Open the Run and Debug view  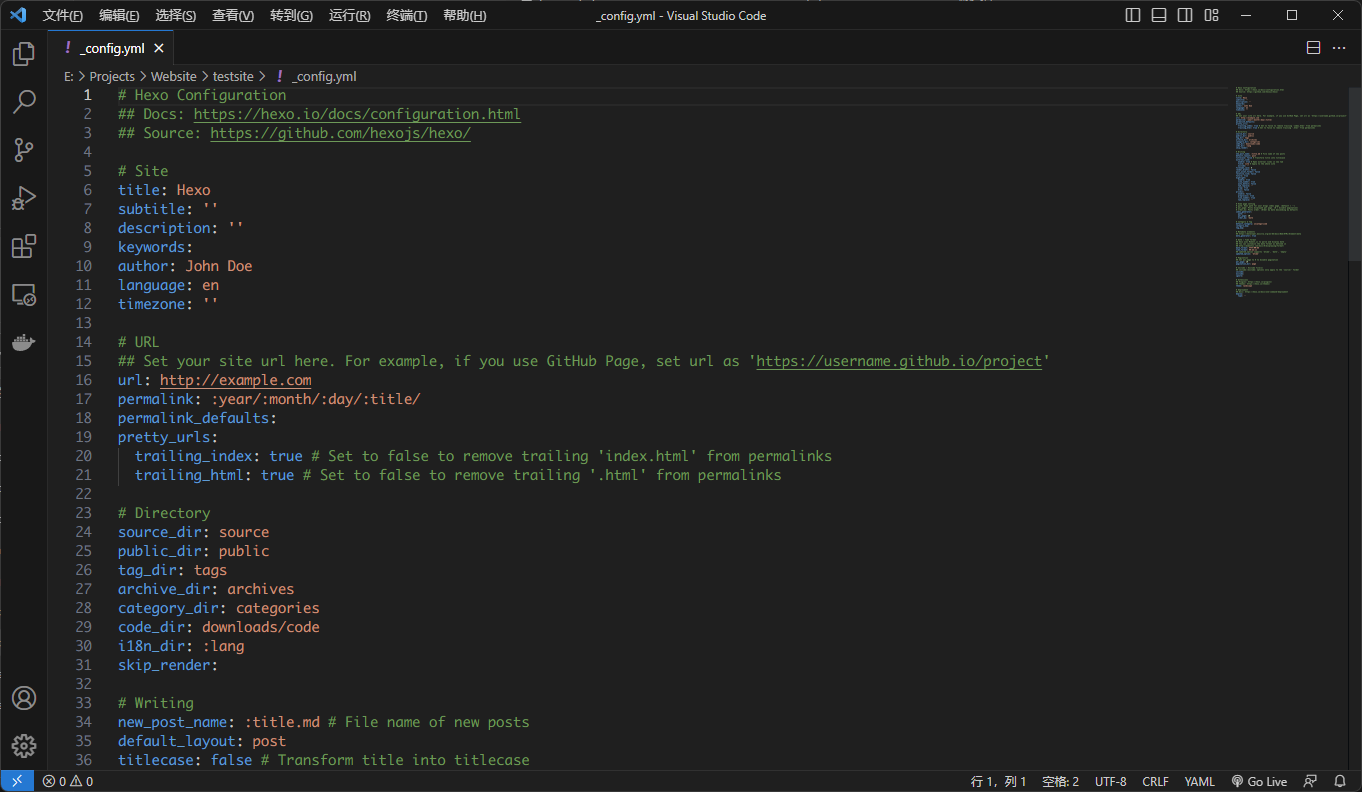(x=24, y=198)
